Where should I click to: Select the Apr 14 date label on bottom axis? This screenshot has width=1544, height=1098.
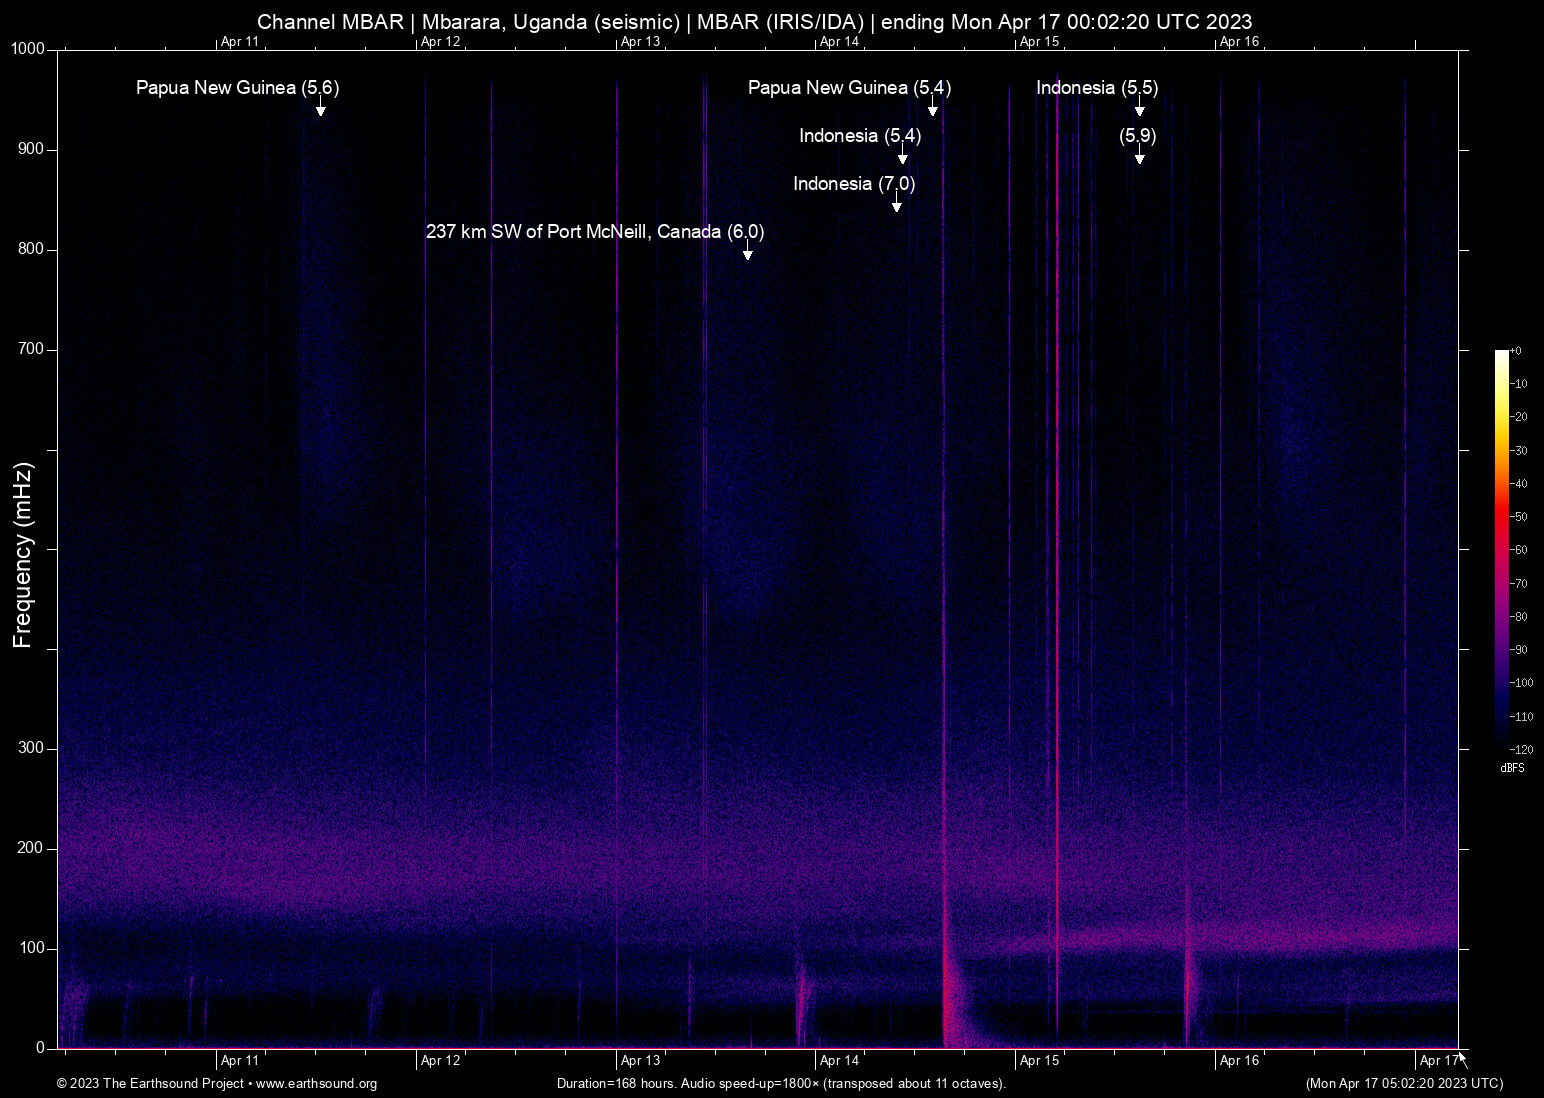838,1060
